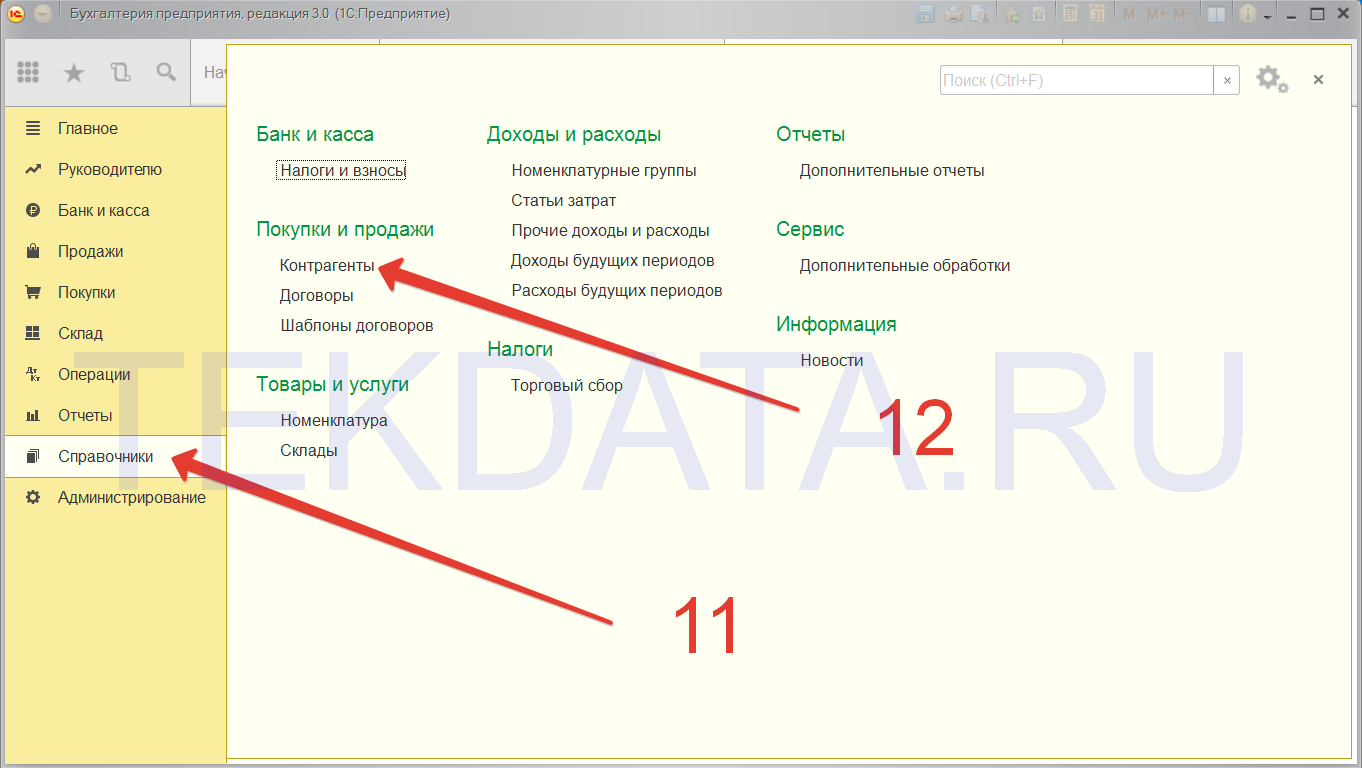Open Расходы будущих периодов

pyautogui.click(x=617, y=290)
